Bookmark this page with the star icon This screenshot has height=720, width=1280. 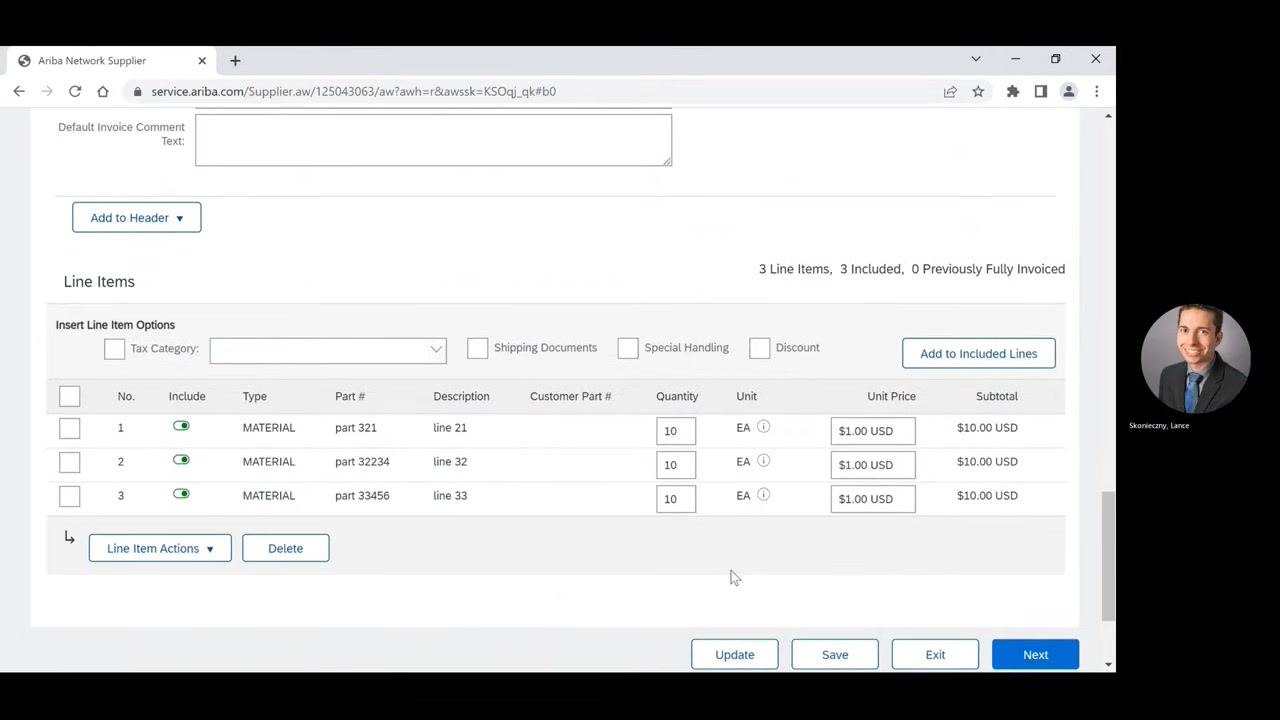[x=978, y=91]
